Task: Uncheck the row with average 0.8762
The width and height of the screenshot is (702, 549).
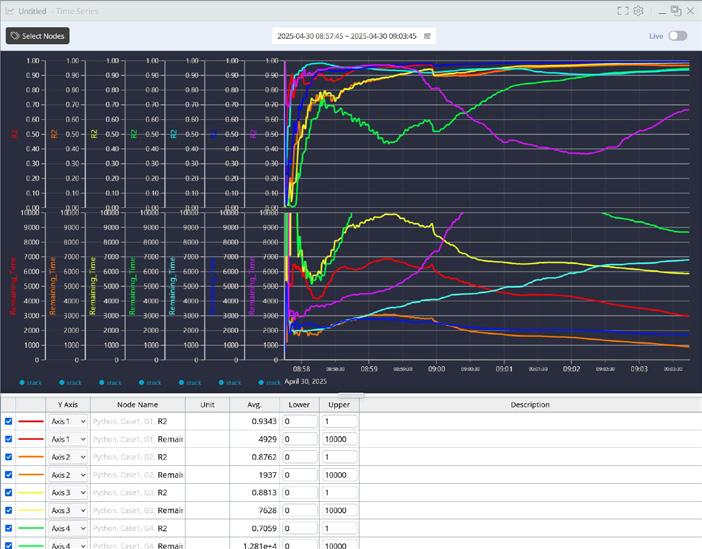Action: point(9,457)
